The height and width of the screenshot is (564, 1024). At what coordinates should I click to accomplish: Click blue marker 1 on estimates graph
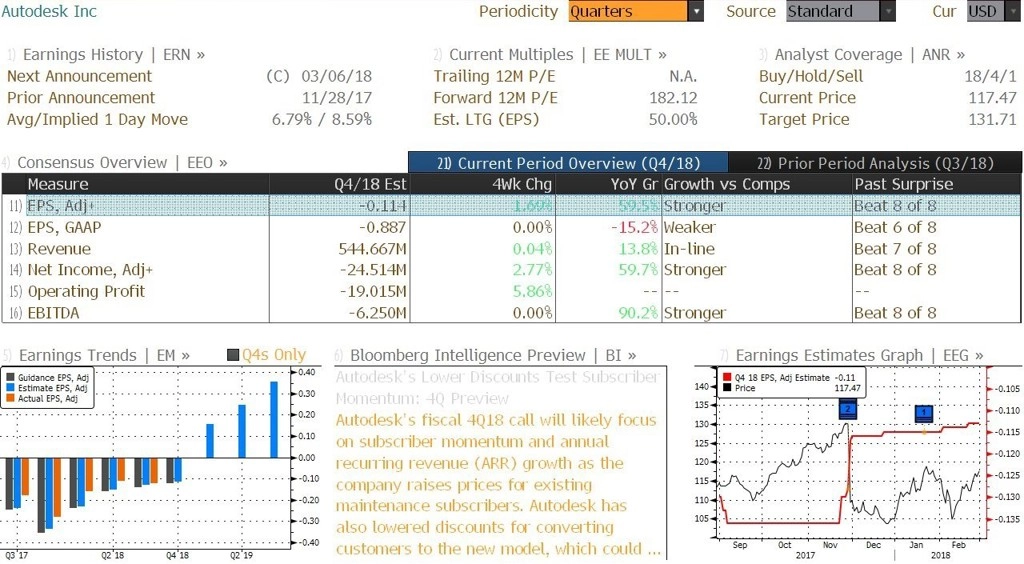[923, 413]
